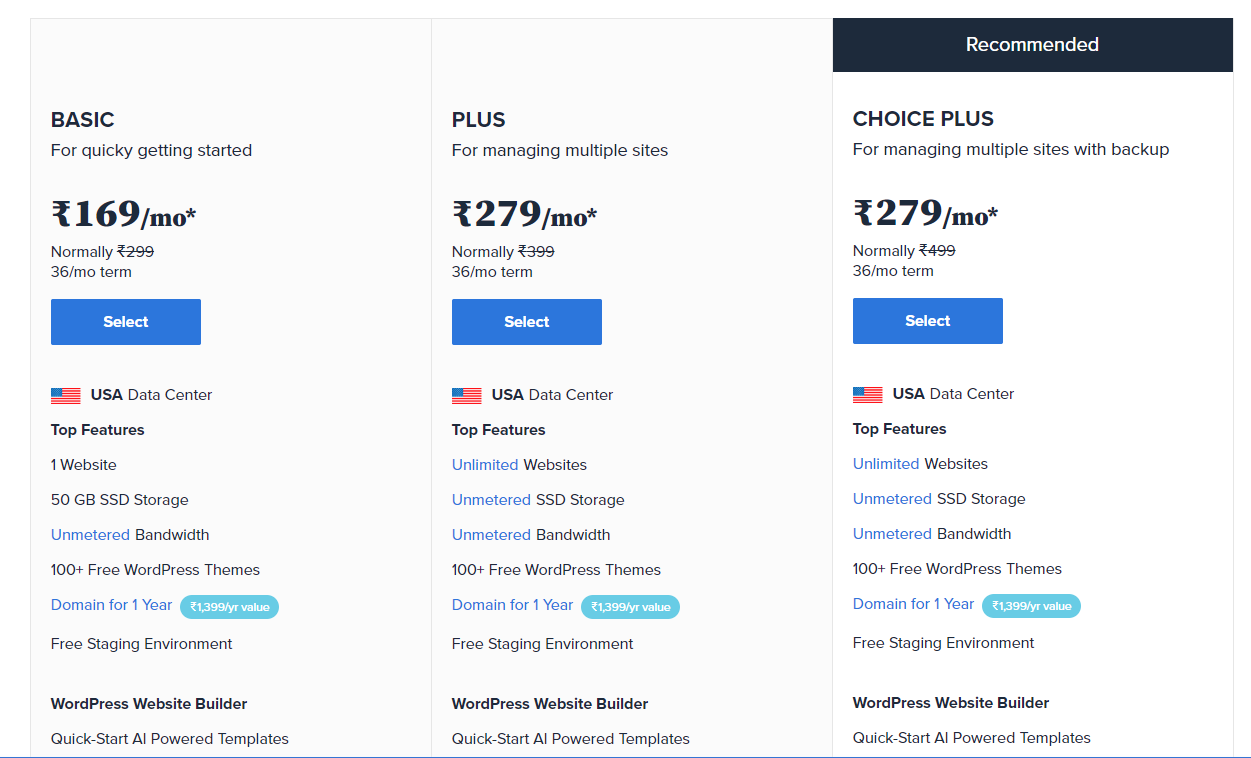Open Unmetered SSD Storage link in CHOICE PLUS
The image size is (1251, 758).
(x=892, y=499)
